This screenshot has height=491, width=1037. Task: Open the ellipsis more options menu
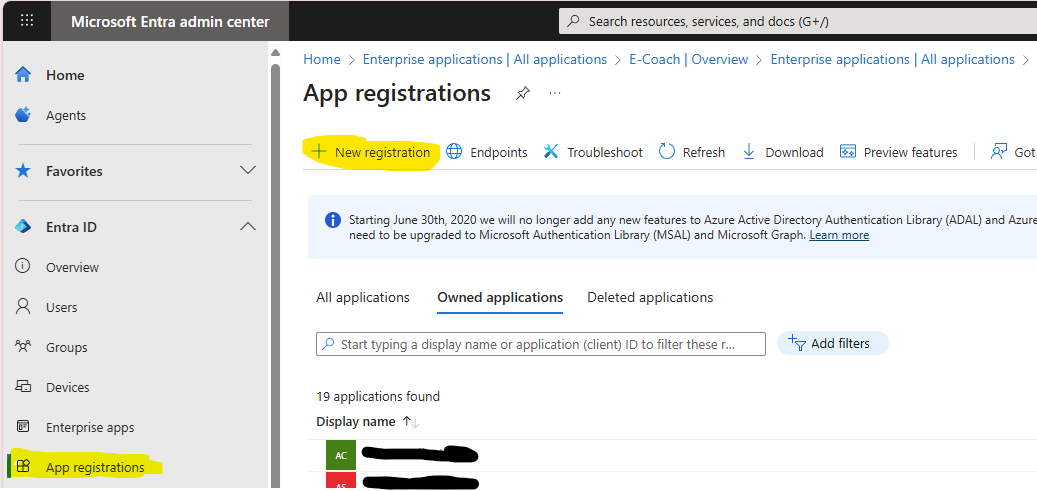coord(555,93)
